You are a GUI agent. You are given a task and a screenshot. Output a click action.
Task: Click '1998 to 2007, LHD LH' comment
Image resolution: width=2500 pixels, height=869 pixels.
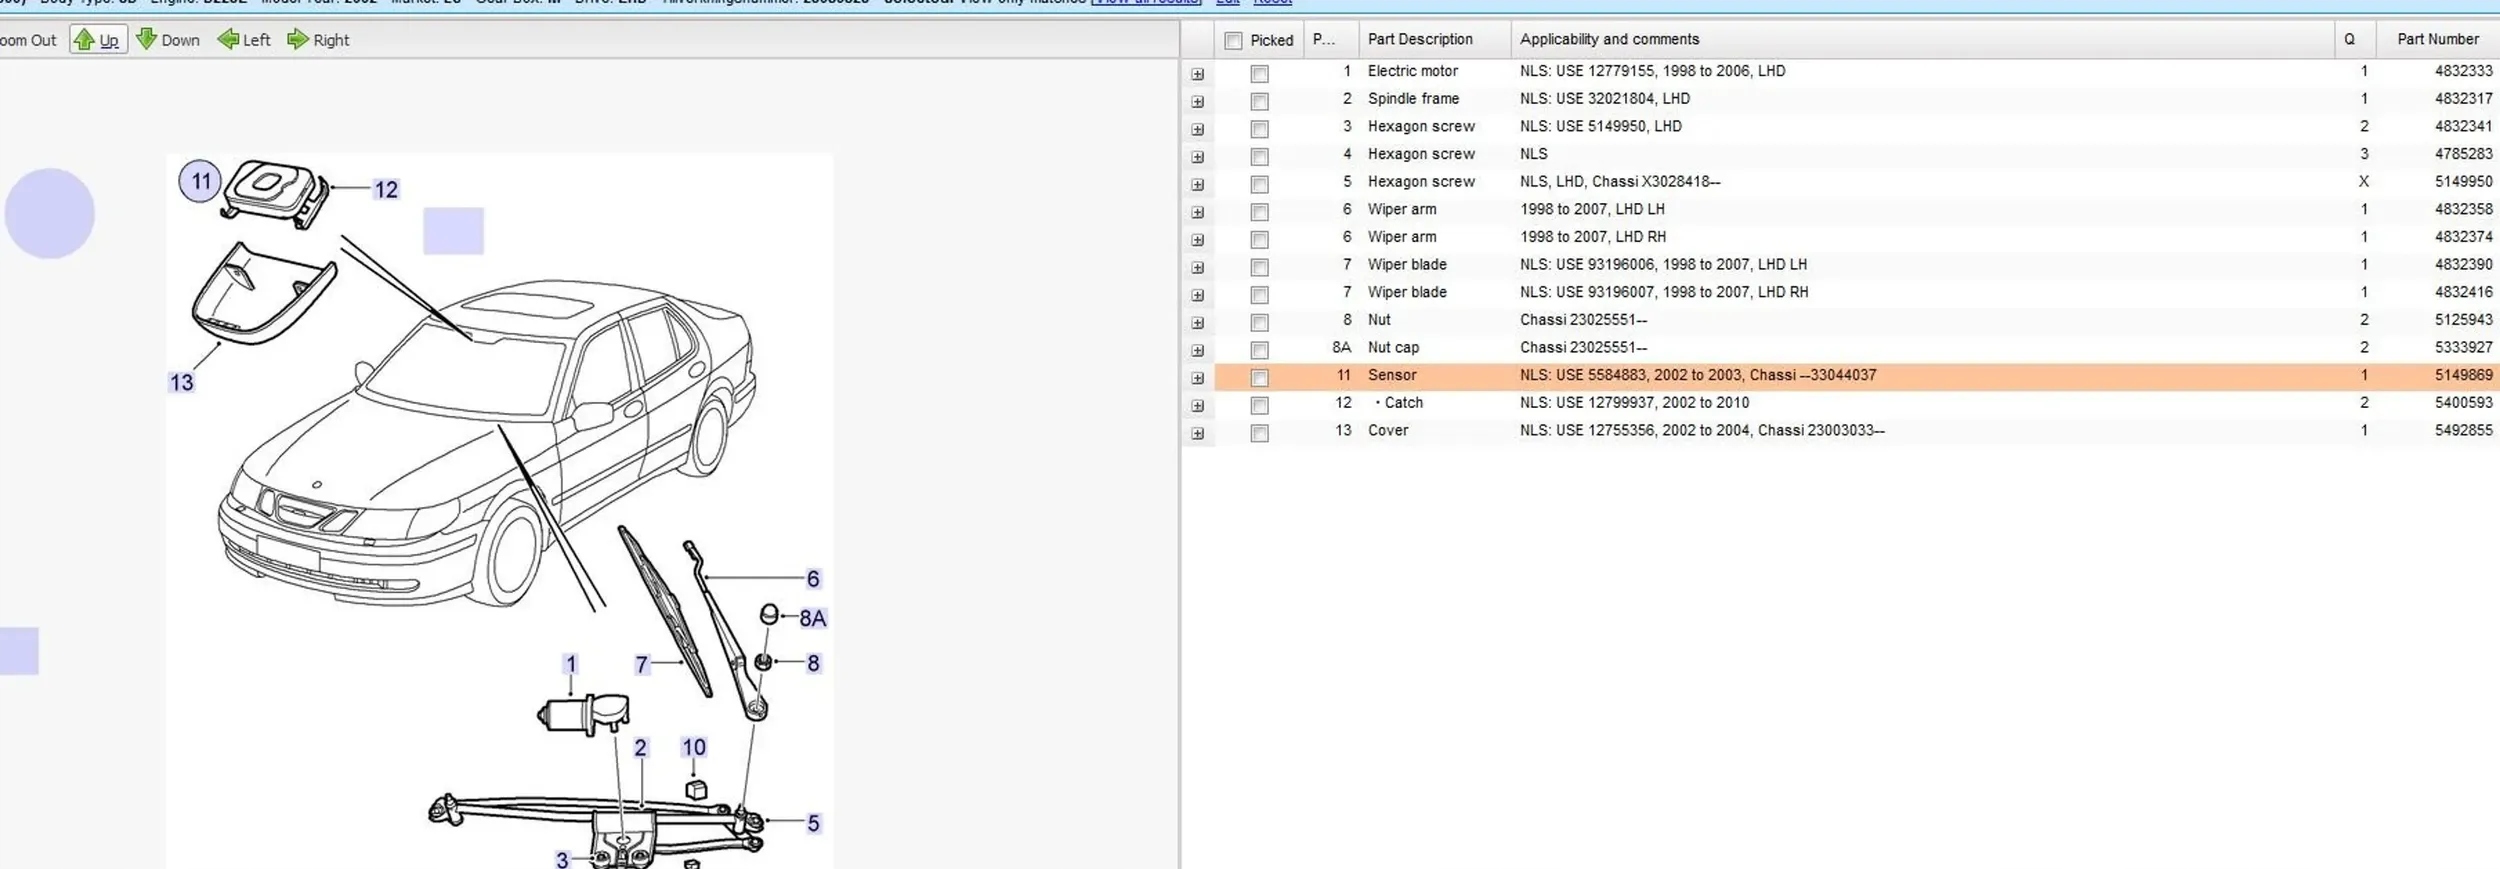pyautogui.click(x=1592, y=209)
